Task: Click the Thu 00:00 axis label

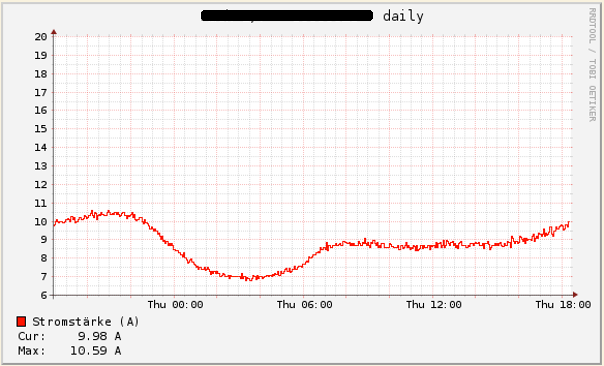Action: pos(175,305)
